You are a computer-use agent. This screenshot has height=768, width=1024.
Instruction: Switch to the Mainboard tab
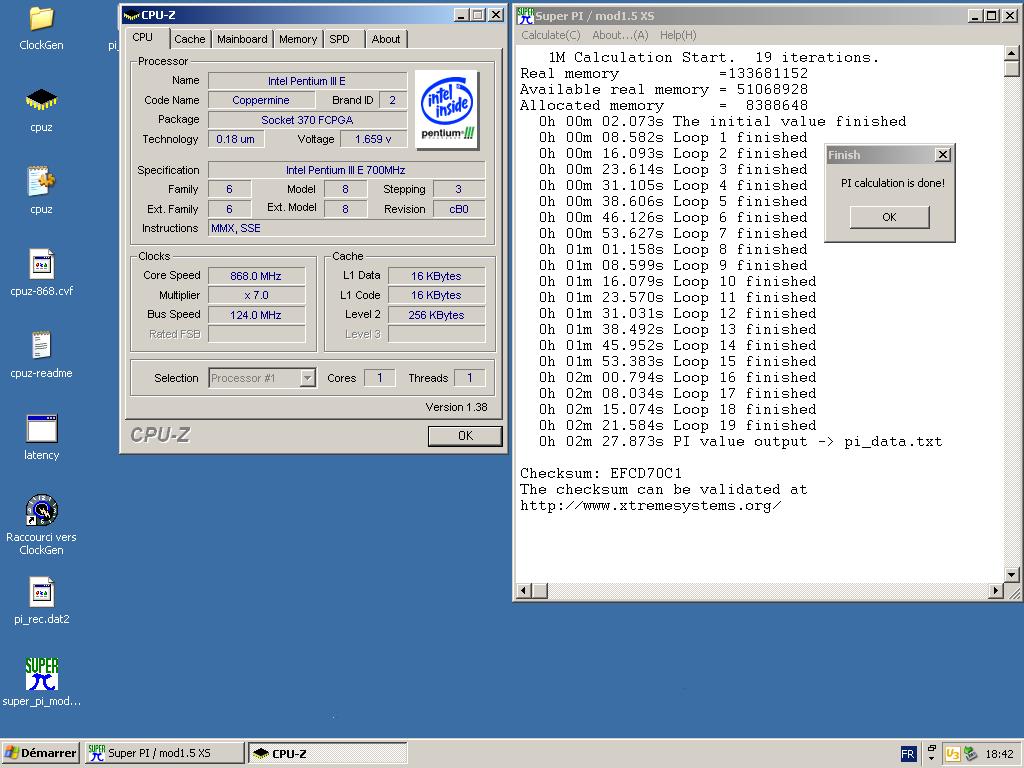pos(242,39)
